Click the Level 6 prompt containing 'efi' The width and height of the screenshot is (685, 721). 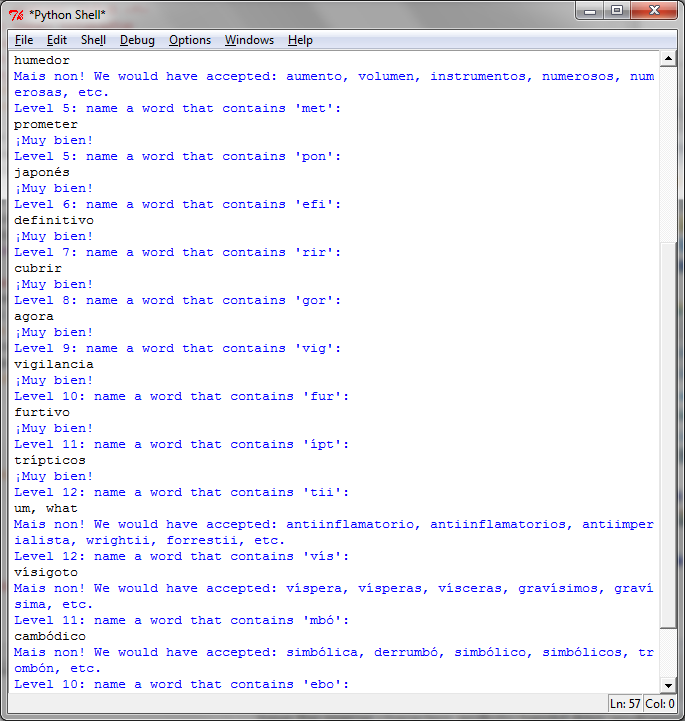pos(178,205)
